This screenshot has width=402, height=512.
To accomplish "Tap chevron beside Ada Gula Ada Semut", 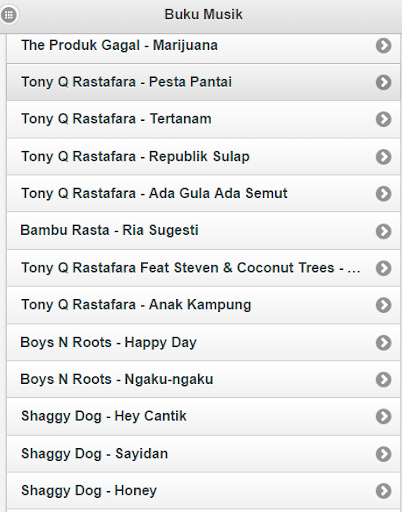I will click(383, 194).
